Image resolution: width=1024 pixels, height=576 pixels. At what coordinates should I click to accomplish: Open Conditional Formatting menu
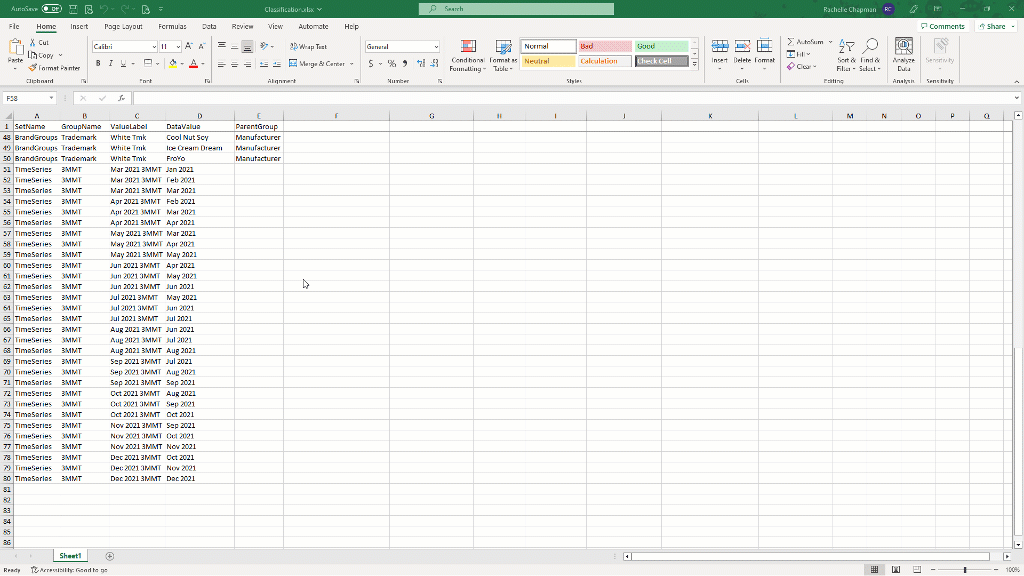tap(468, 56)
